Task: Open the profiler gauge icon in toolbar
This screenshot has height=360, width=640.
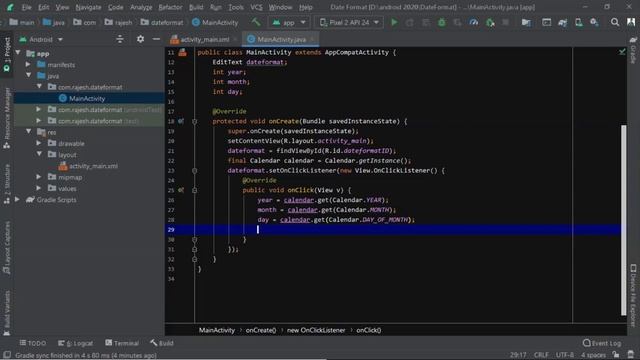Action: click(473, 22)
